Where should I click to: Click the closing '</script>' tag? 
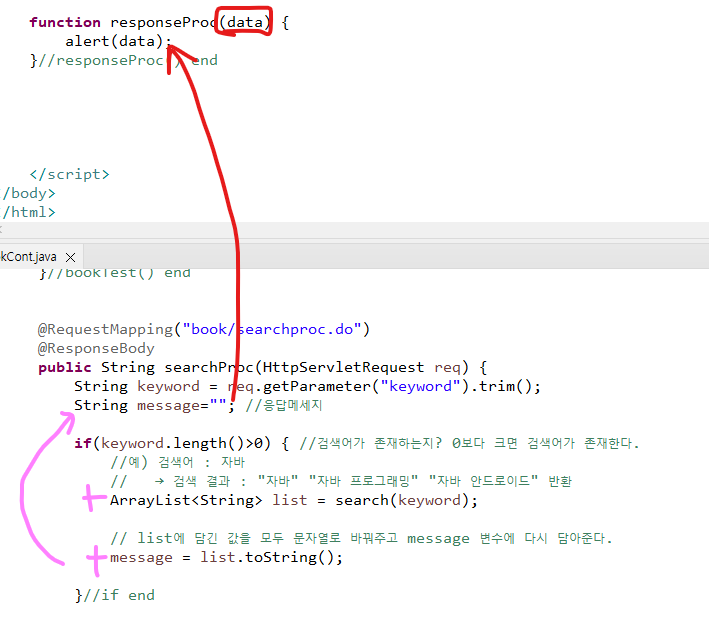(x=70, y=174)
